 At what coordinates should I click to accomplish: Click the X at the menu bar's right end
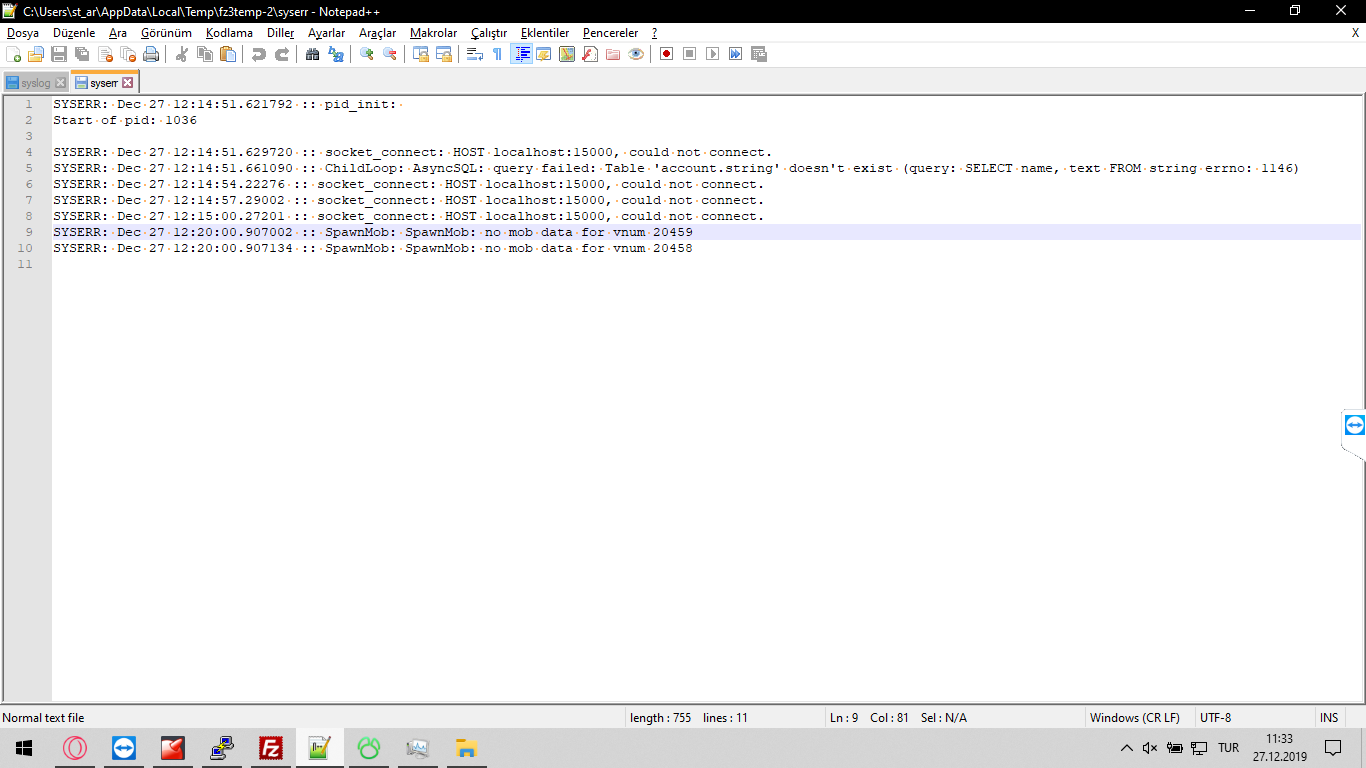click(1355, 33)
